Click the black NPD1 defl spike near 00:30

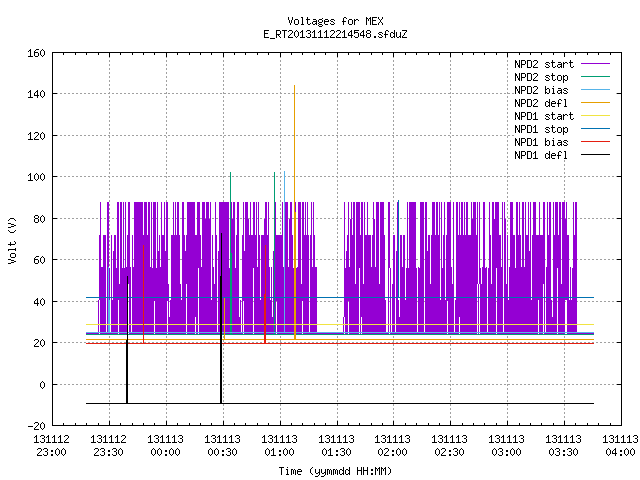221,318
